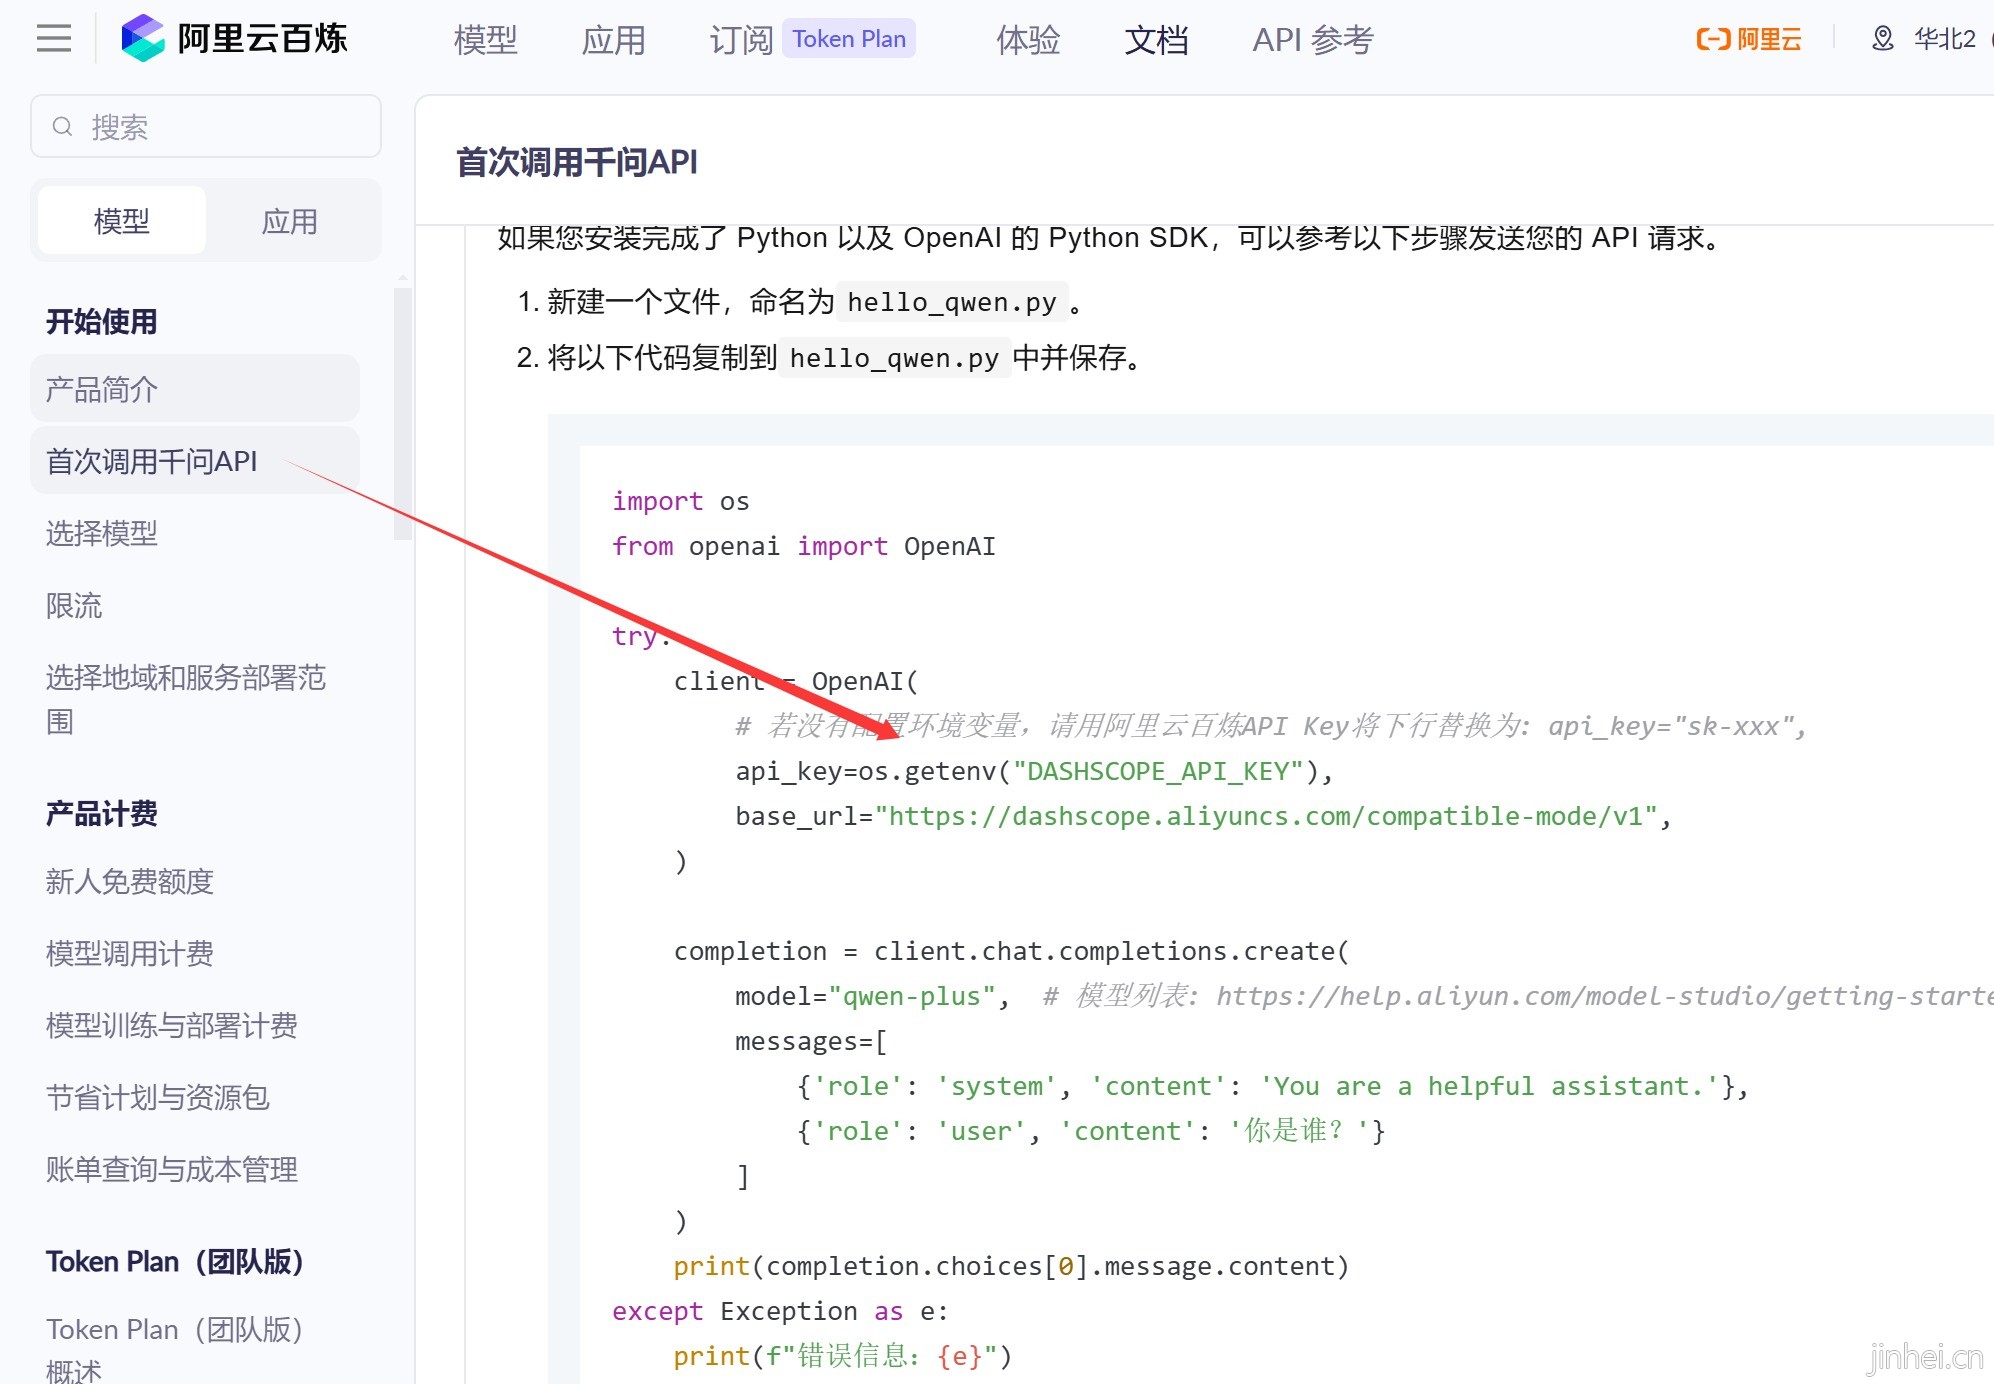Viewport: 1994px width, 1384px height.
Task: Click the print(completion.choices[0].message.content) line
Action: pyautogui.click(x=1011, y=1266)
